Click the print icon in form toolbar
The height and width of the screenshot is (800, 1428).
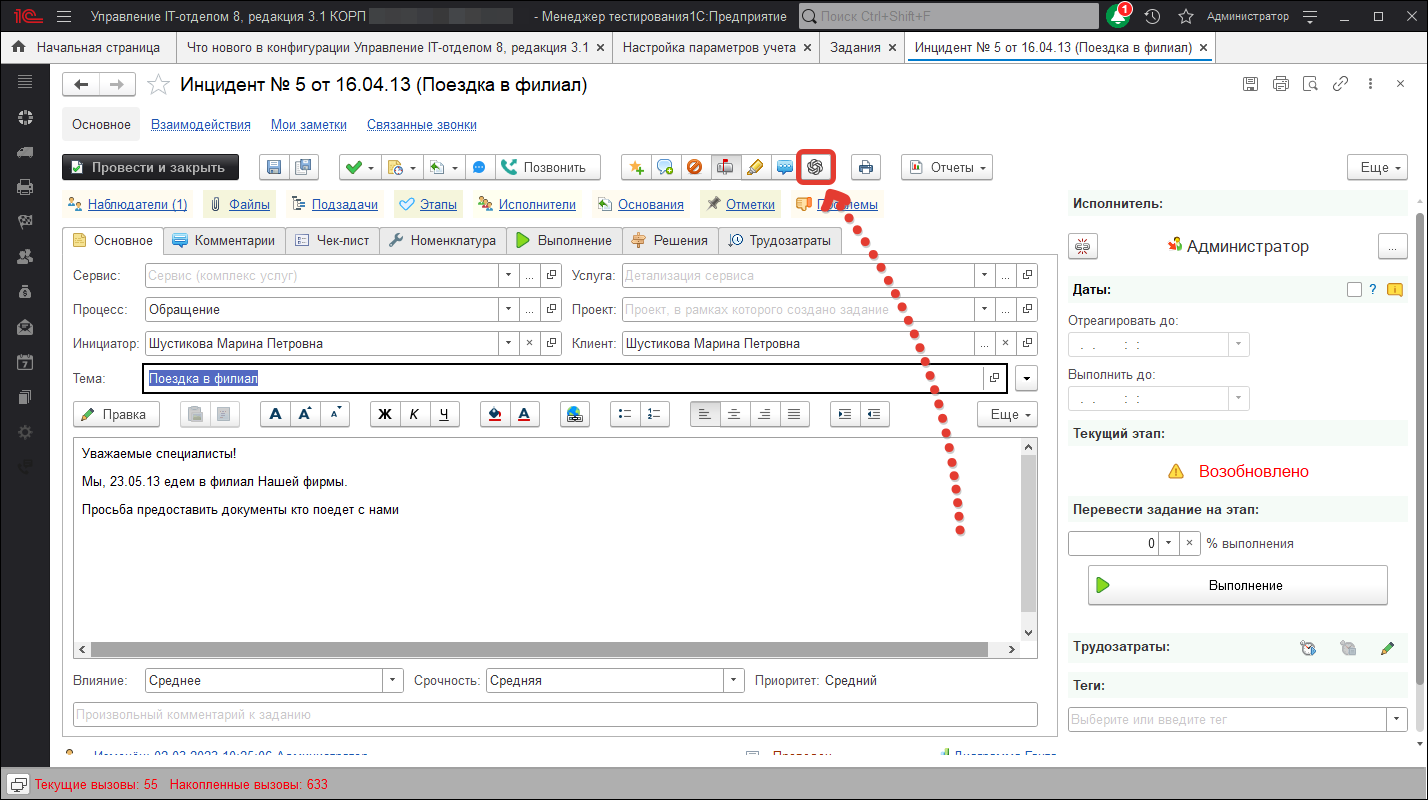[x=866, y=167]
